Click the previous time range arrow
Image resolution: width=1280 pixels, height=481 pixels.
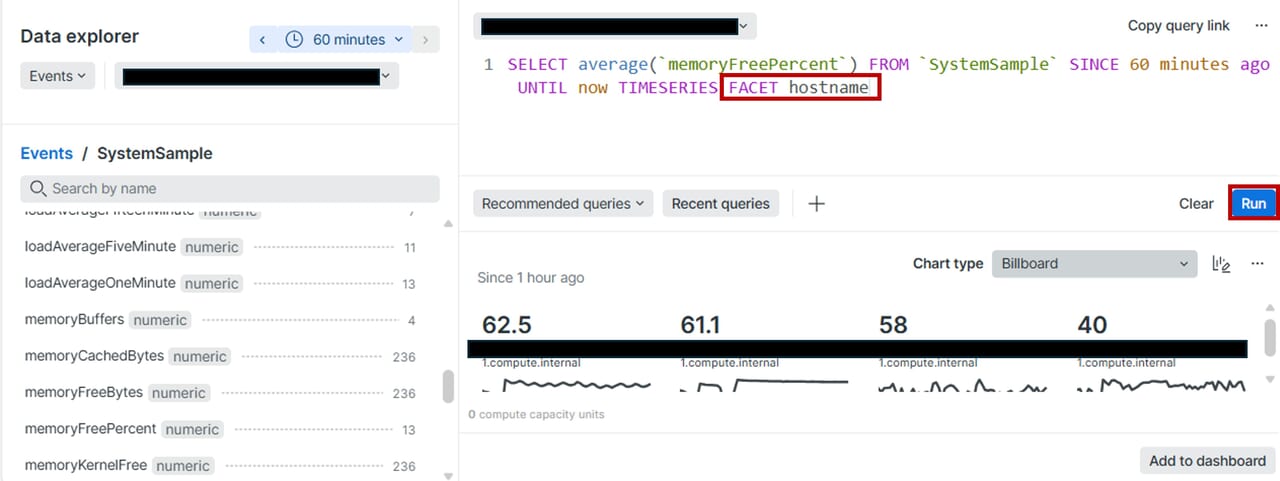pyautogui.click(x=262, y=40)
